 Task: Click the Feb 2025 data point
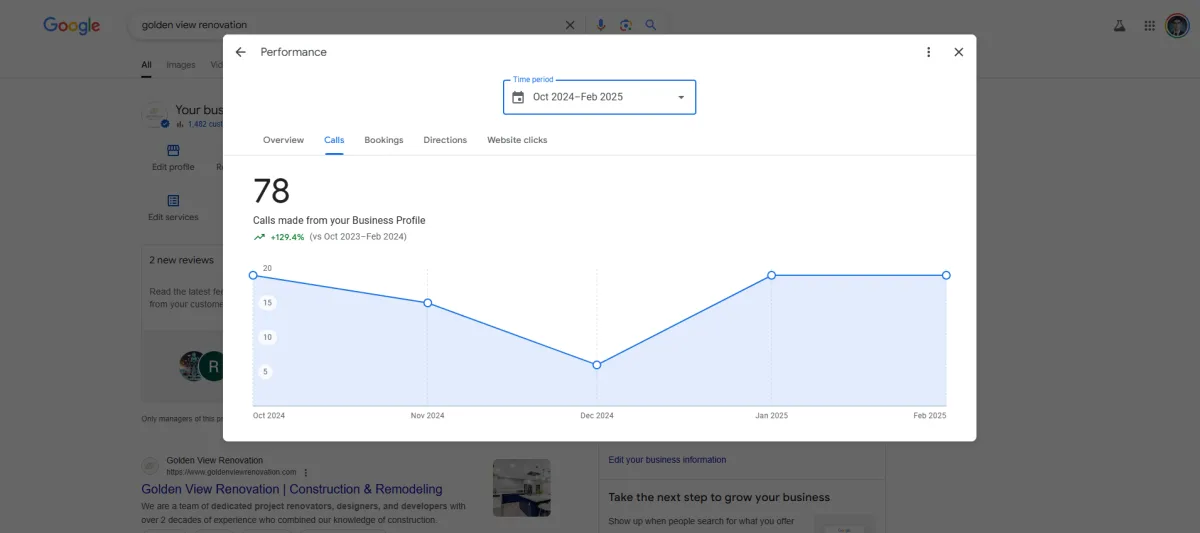(x=946, y=275)
